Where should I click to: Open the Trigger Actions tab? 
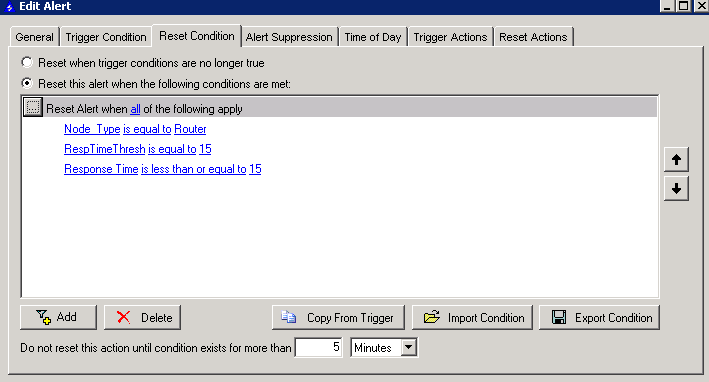click(x=450, y=37)
